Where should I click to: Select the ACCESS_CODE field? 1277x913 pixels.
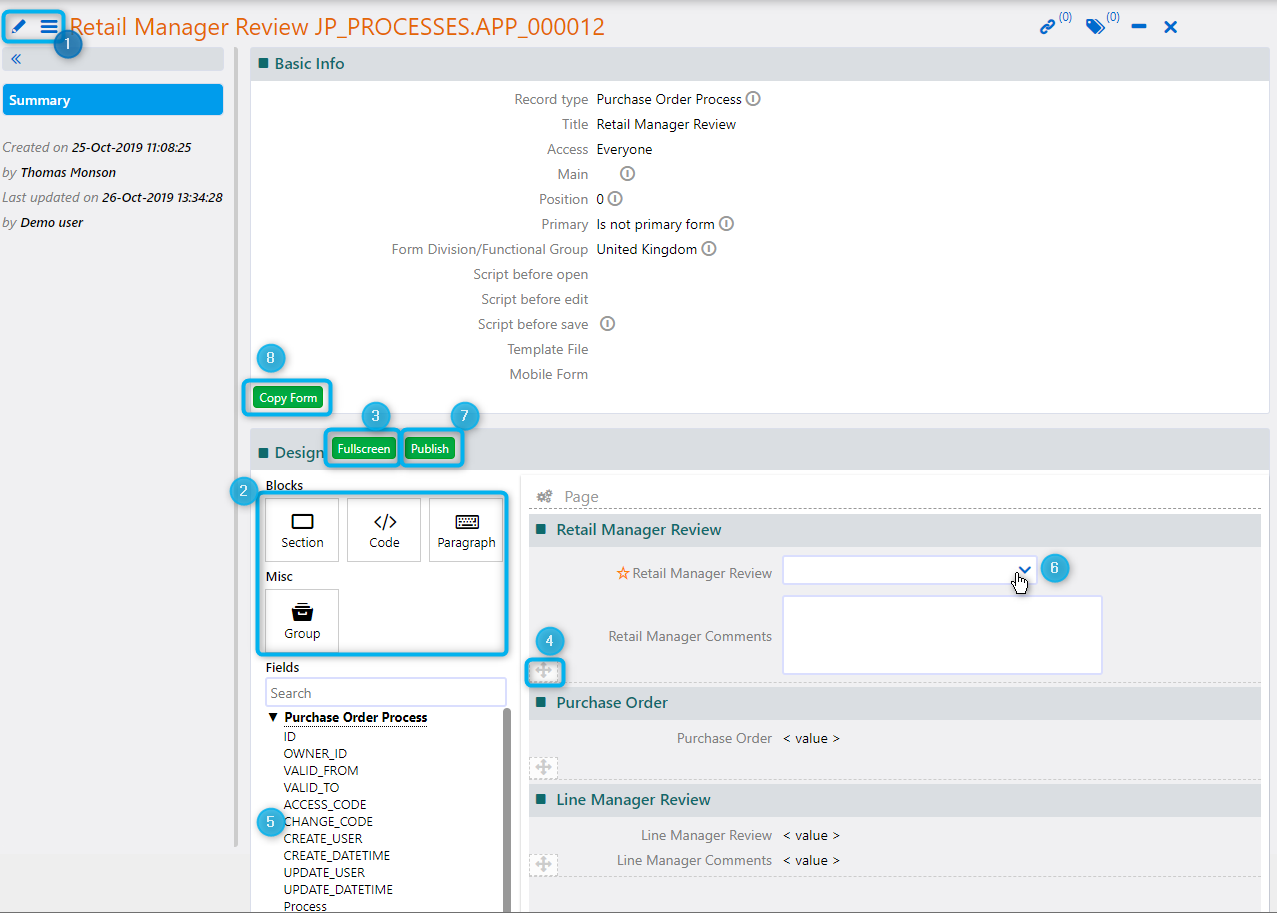(x=325, y=804)
